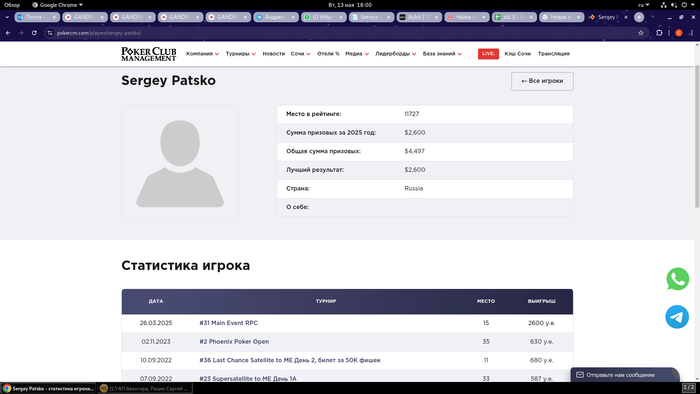Open the tab search arrow
The width and height of the screenshot is (700, 394).
tap(7, 17)
